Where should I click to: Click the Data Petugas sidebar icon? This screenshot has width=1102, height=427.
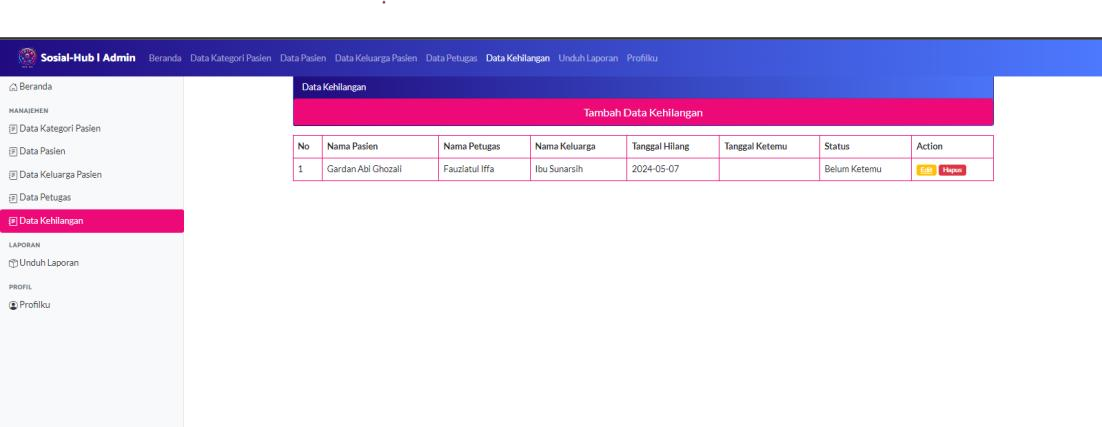(7, 198)
